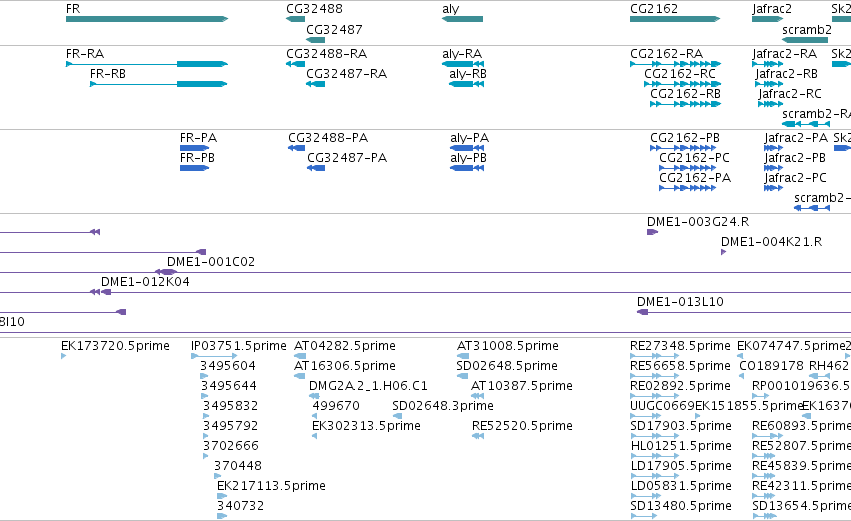The height and width of the screenshot is (521, 851).
Task: Click the scramb2 gene label
Action: pos(806,30)
